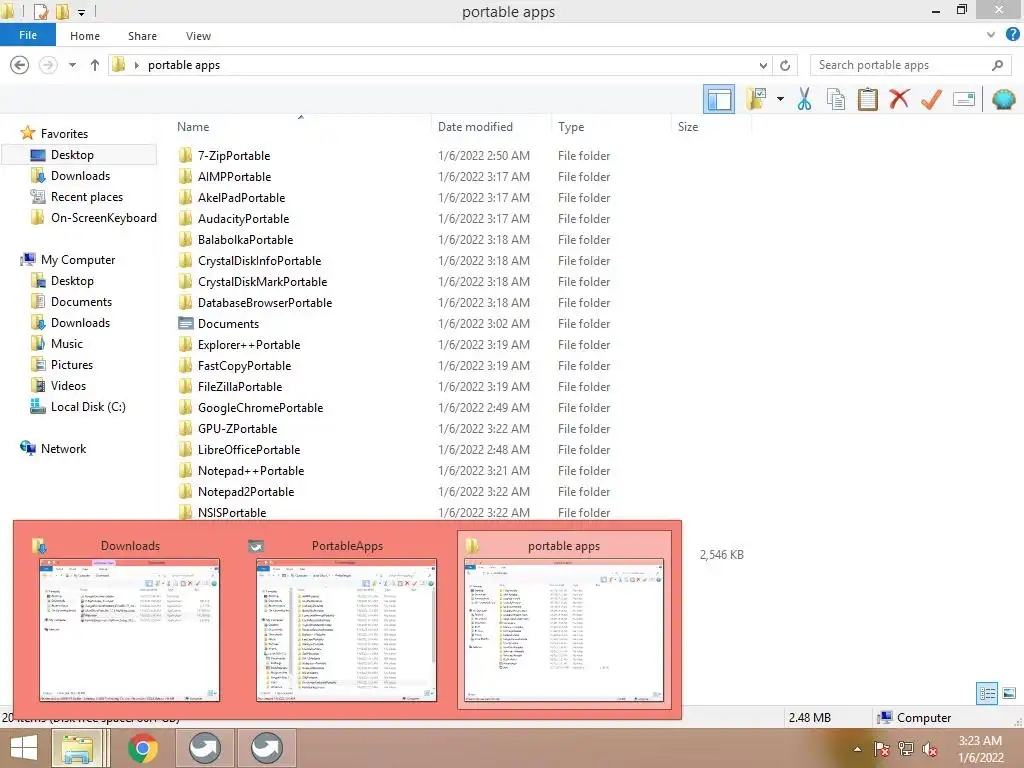The image size is (1024, 768).
Task: Switch to large icons view button
Action: (x=1009, y=693)
